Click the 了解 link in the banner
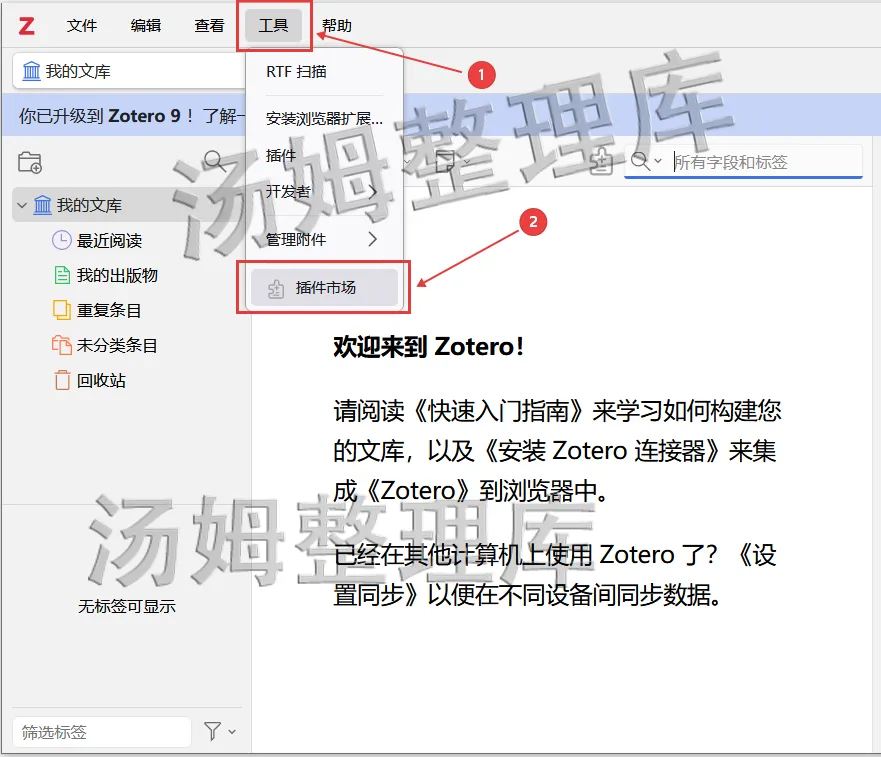881x757 pixels. click(x=220, y=116)
